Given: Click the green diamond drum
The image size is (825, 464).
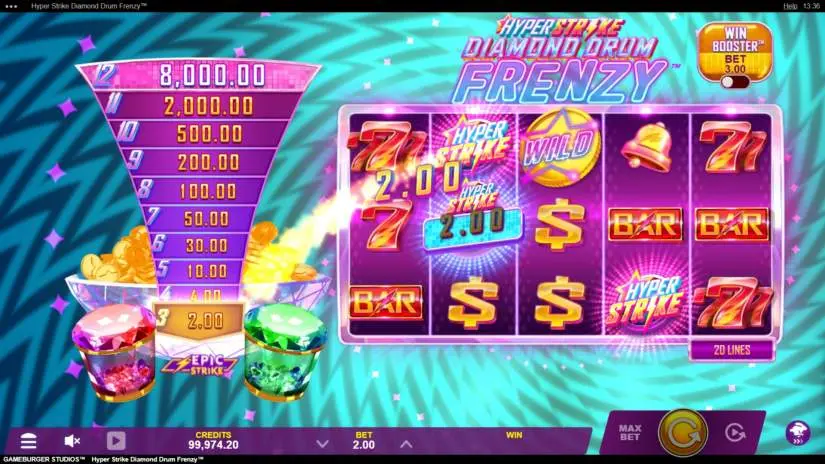Looking at the screenshot, I should (x=284, y=351).
